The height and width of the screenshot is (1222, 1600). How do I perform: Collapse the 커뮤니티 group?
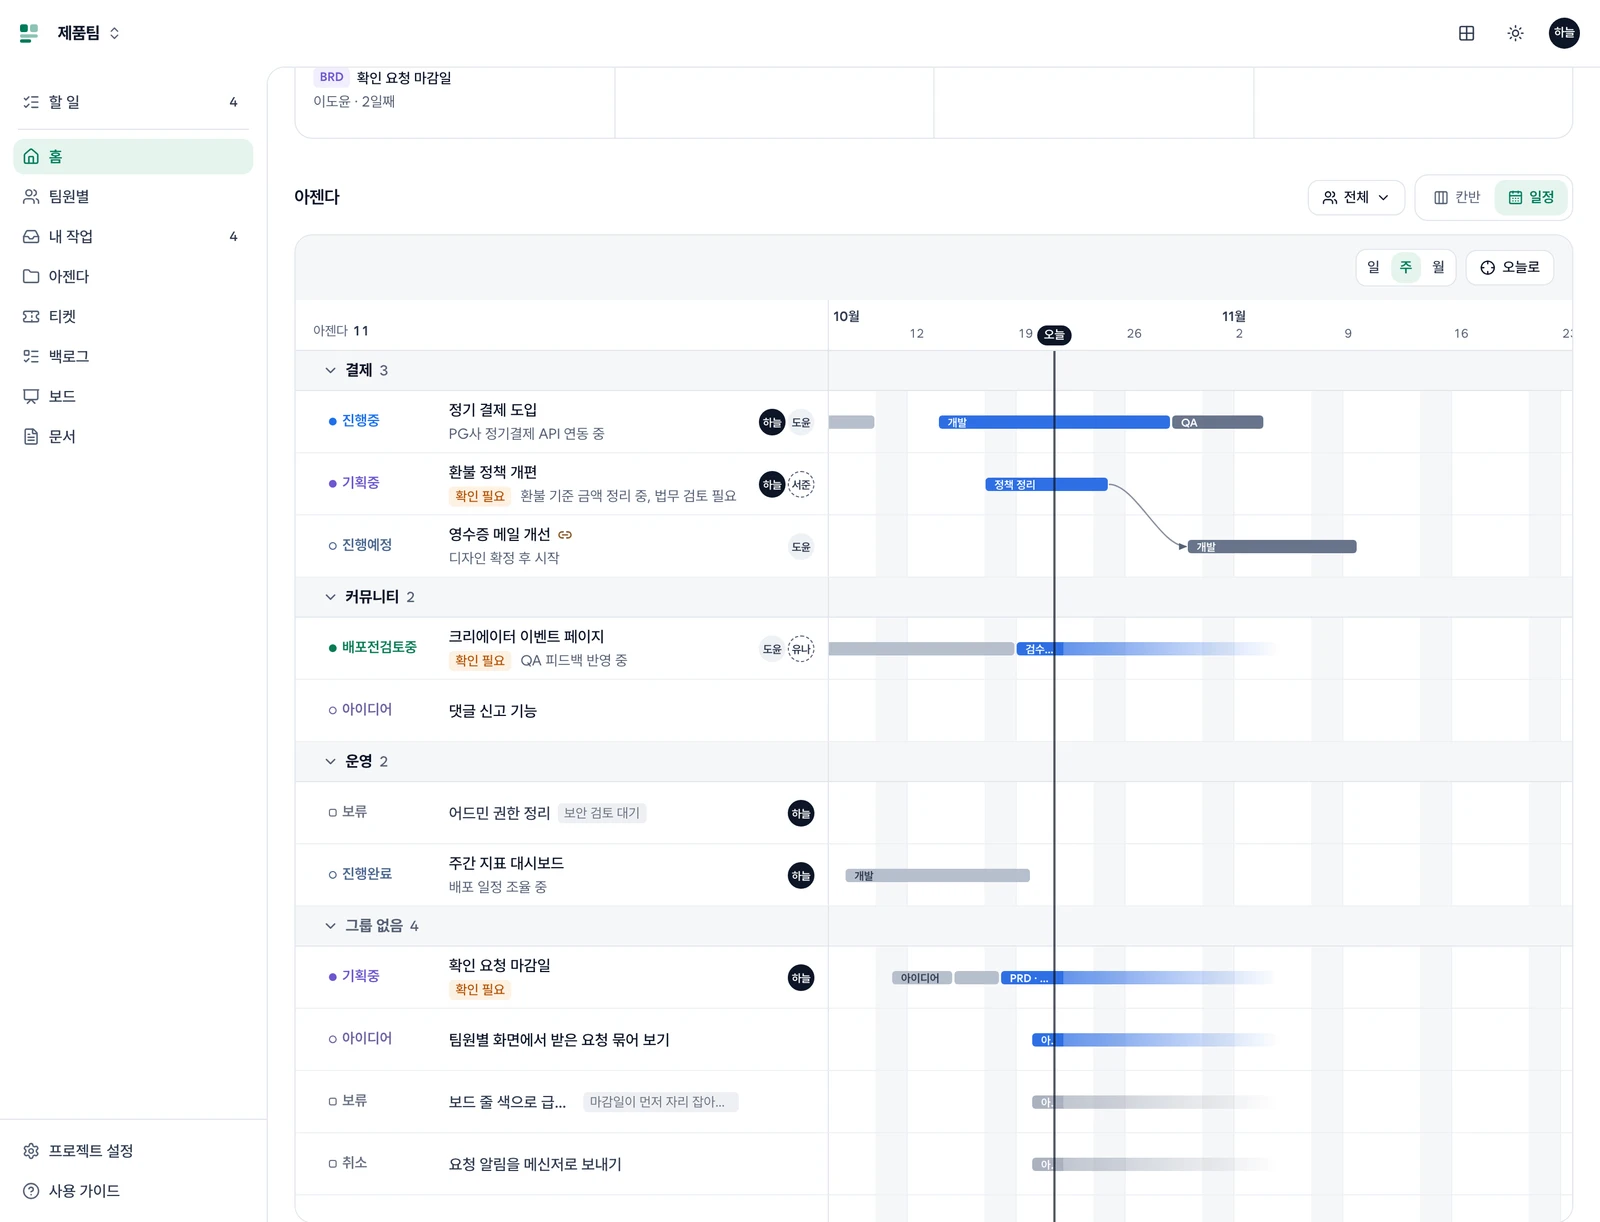click(330, 597)
